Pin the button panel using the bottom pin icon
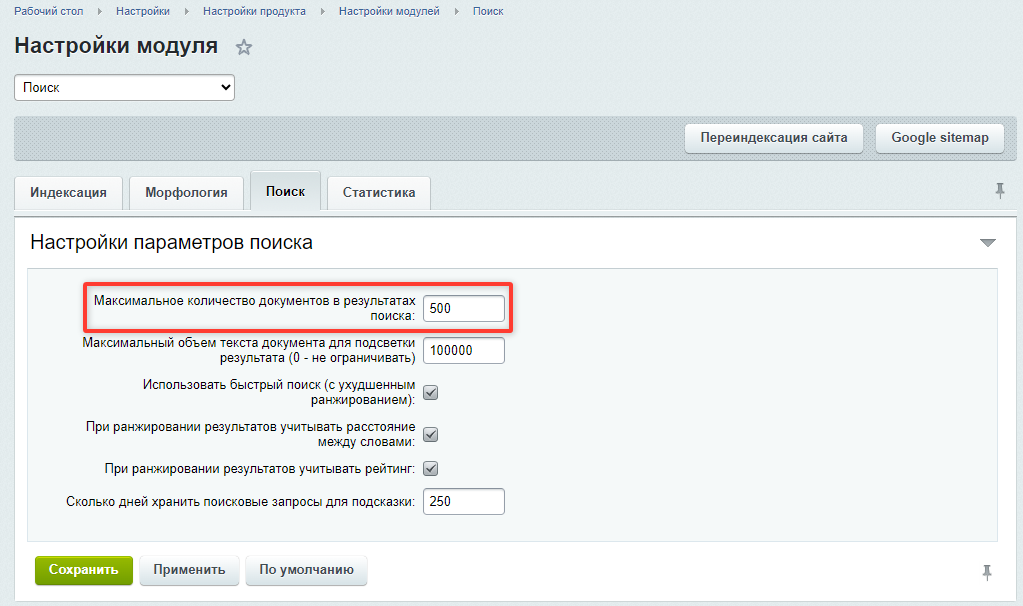 tap(987, 572)
